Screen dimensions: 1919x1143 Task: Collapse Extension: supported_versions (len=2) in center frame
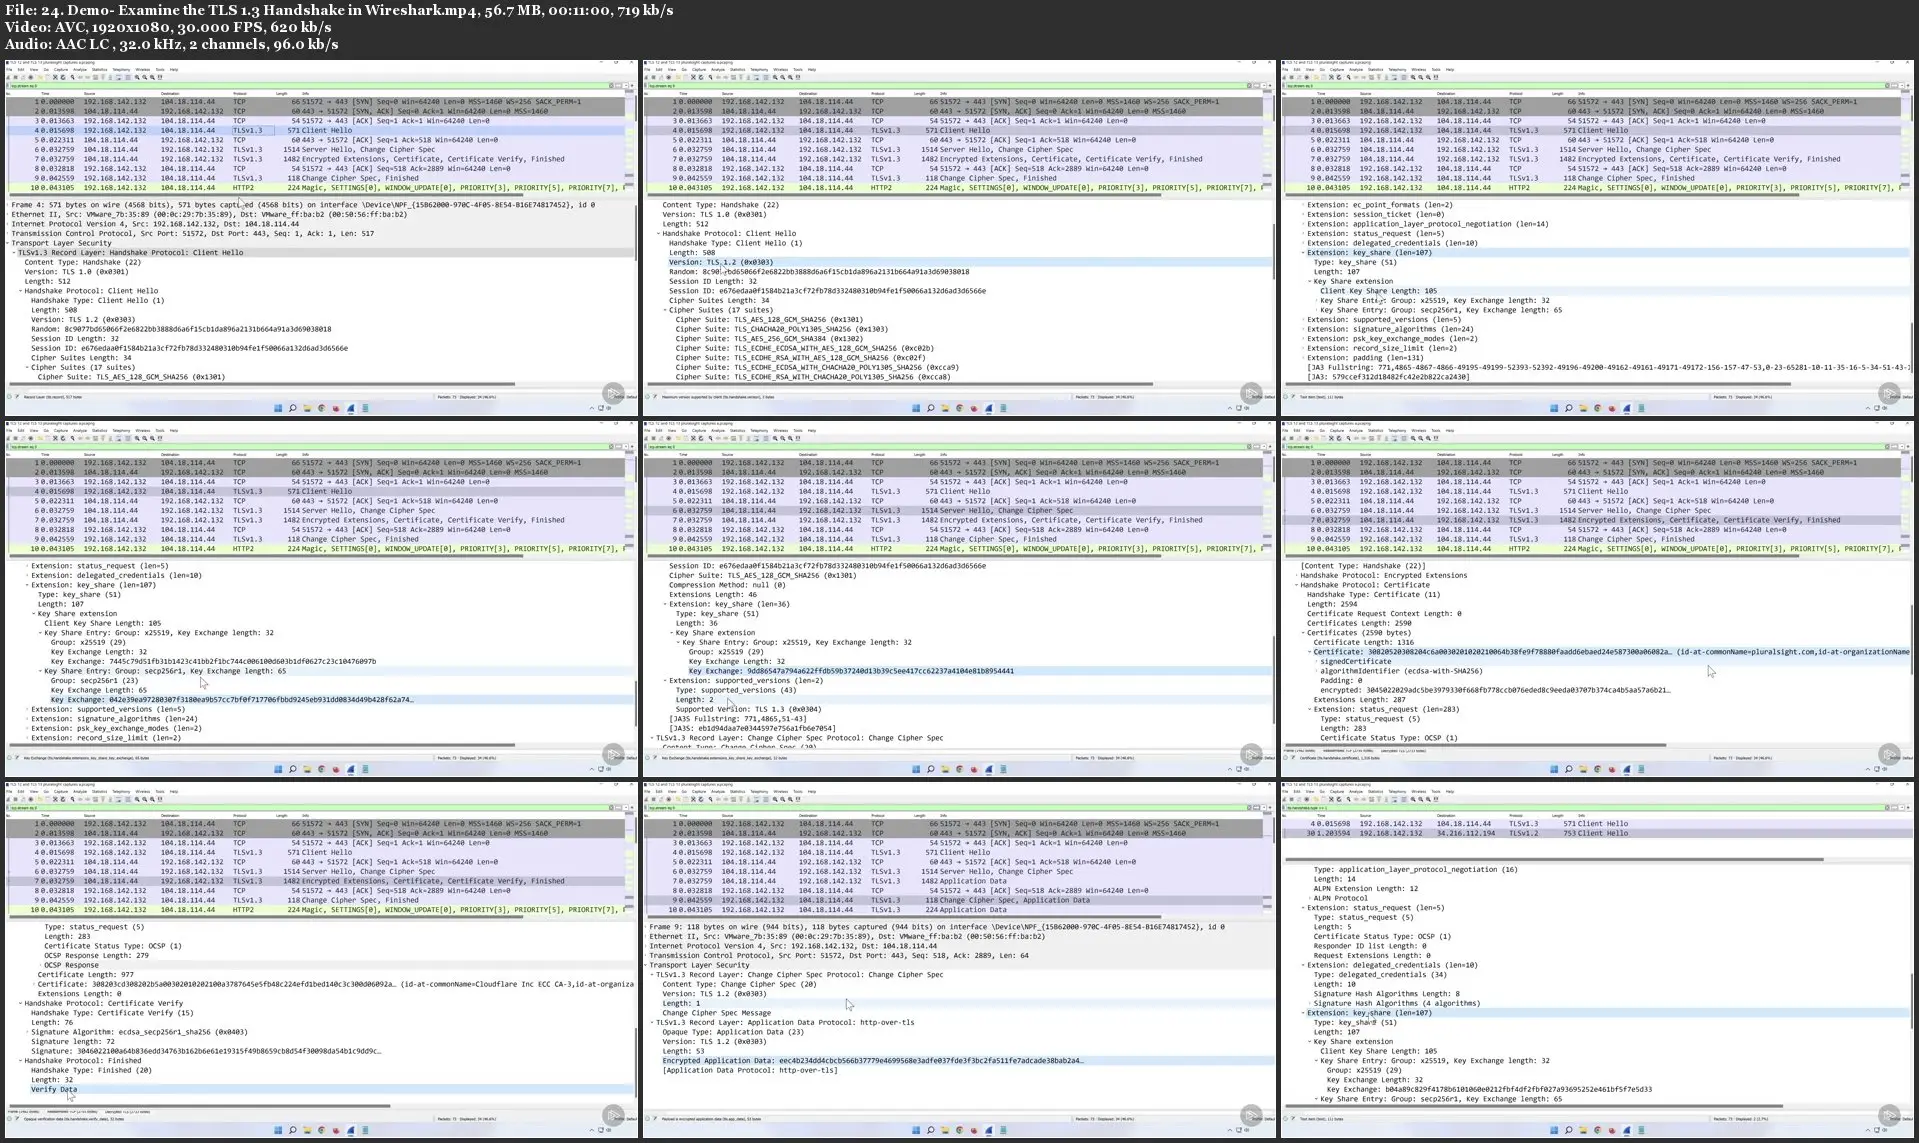click(x=665, y=681)
